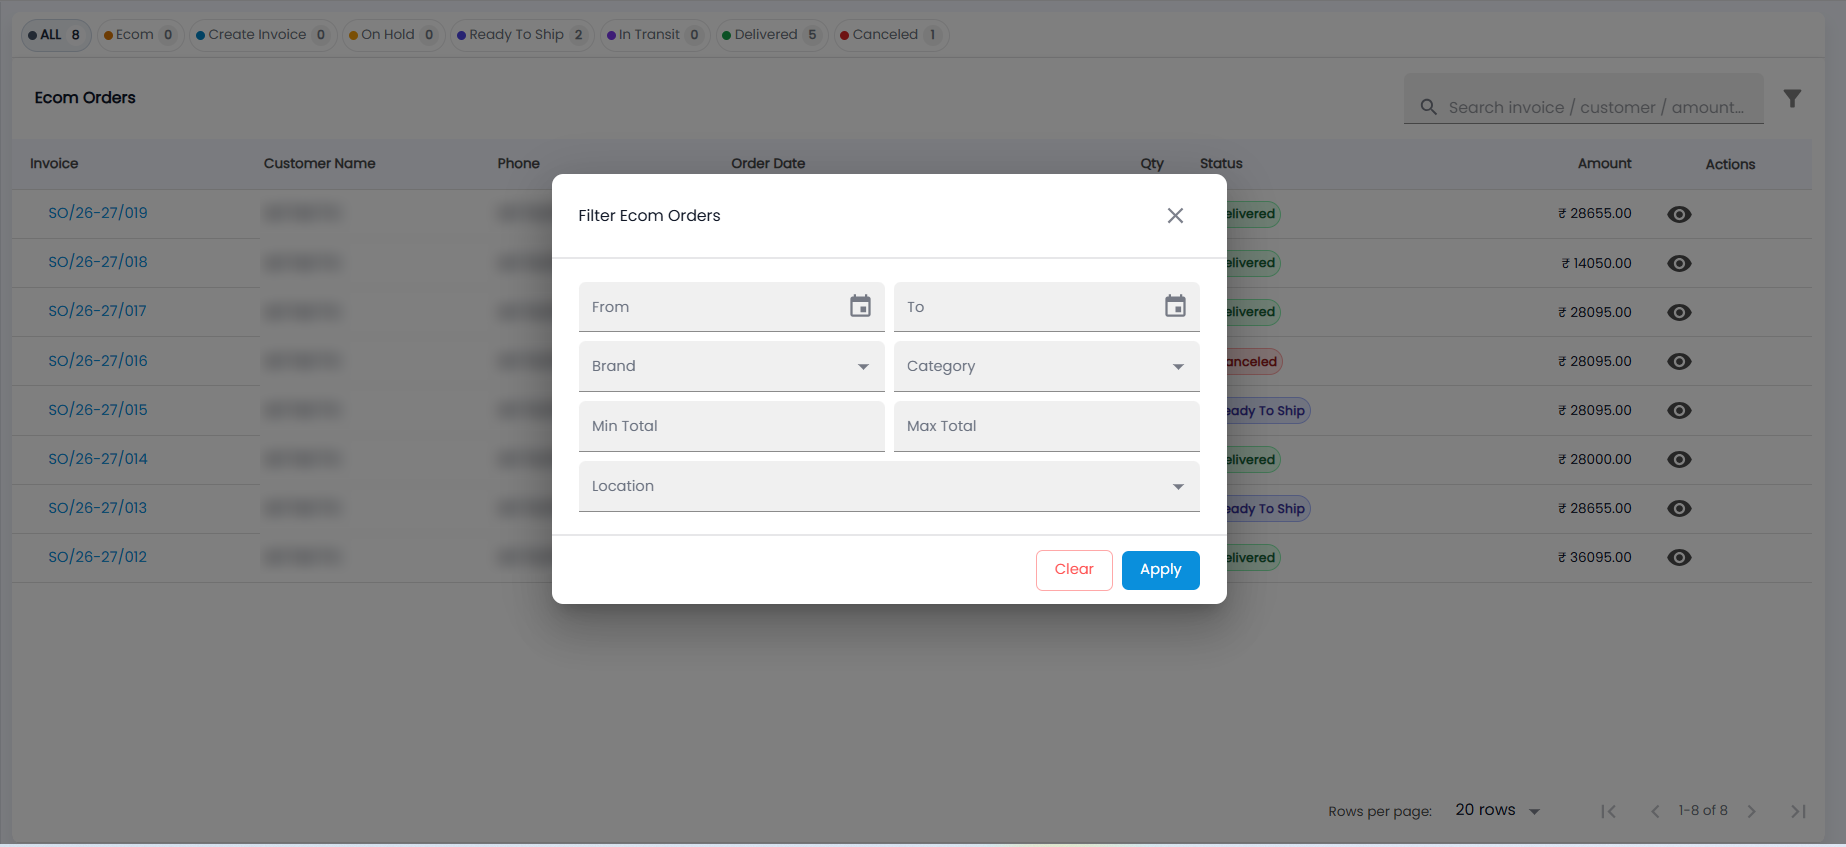Screen dimensions: 1846x847
Task: Go to the last page
Action: pos(1798,811)
